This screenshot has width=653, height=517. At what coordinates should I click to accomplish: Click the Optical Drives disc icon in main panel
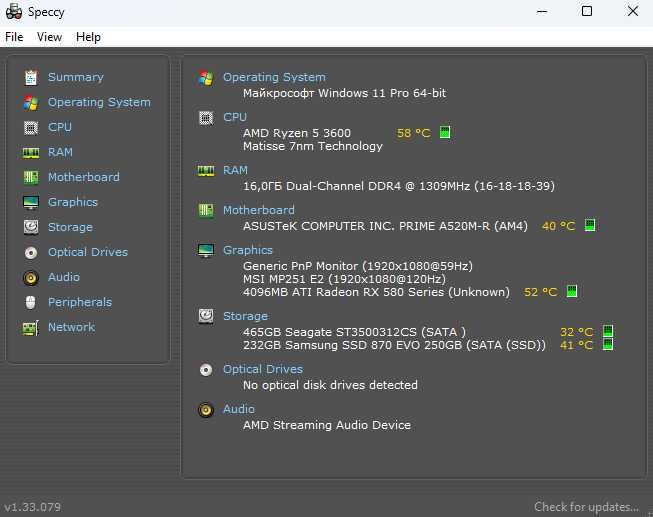pos(206,370)
